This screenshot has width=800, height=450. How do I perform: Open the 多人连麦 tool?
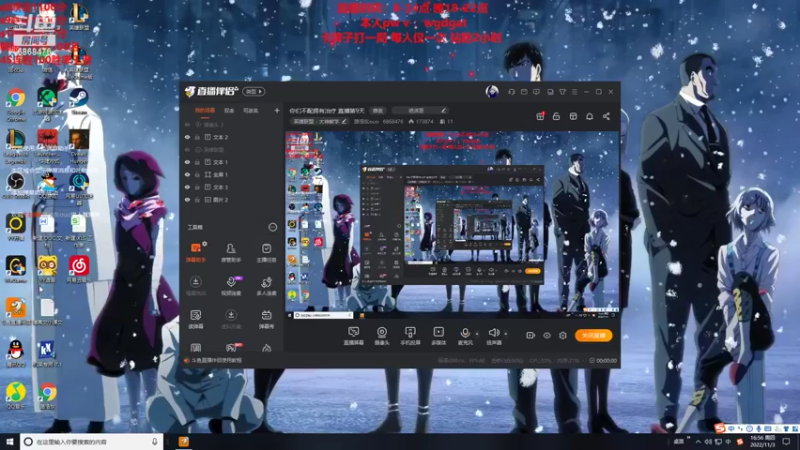click(x=266, y=286)
